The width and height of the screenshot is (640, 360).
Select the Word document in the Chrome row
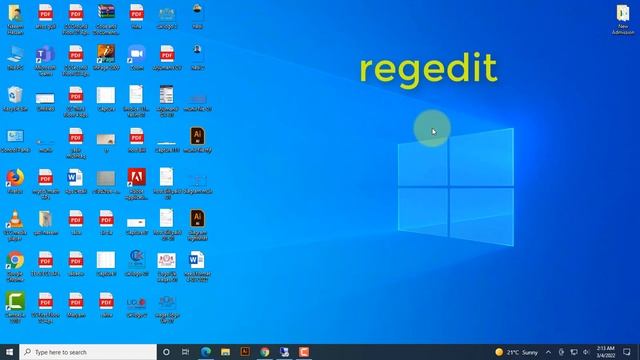pyautogui.click(x=197, y=267)
